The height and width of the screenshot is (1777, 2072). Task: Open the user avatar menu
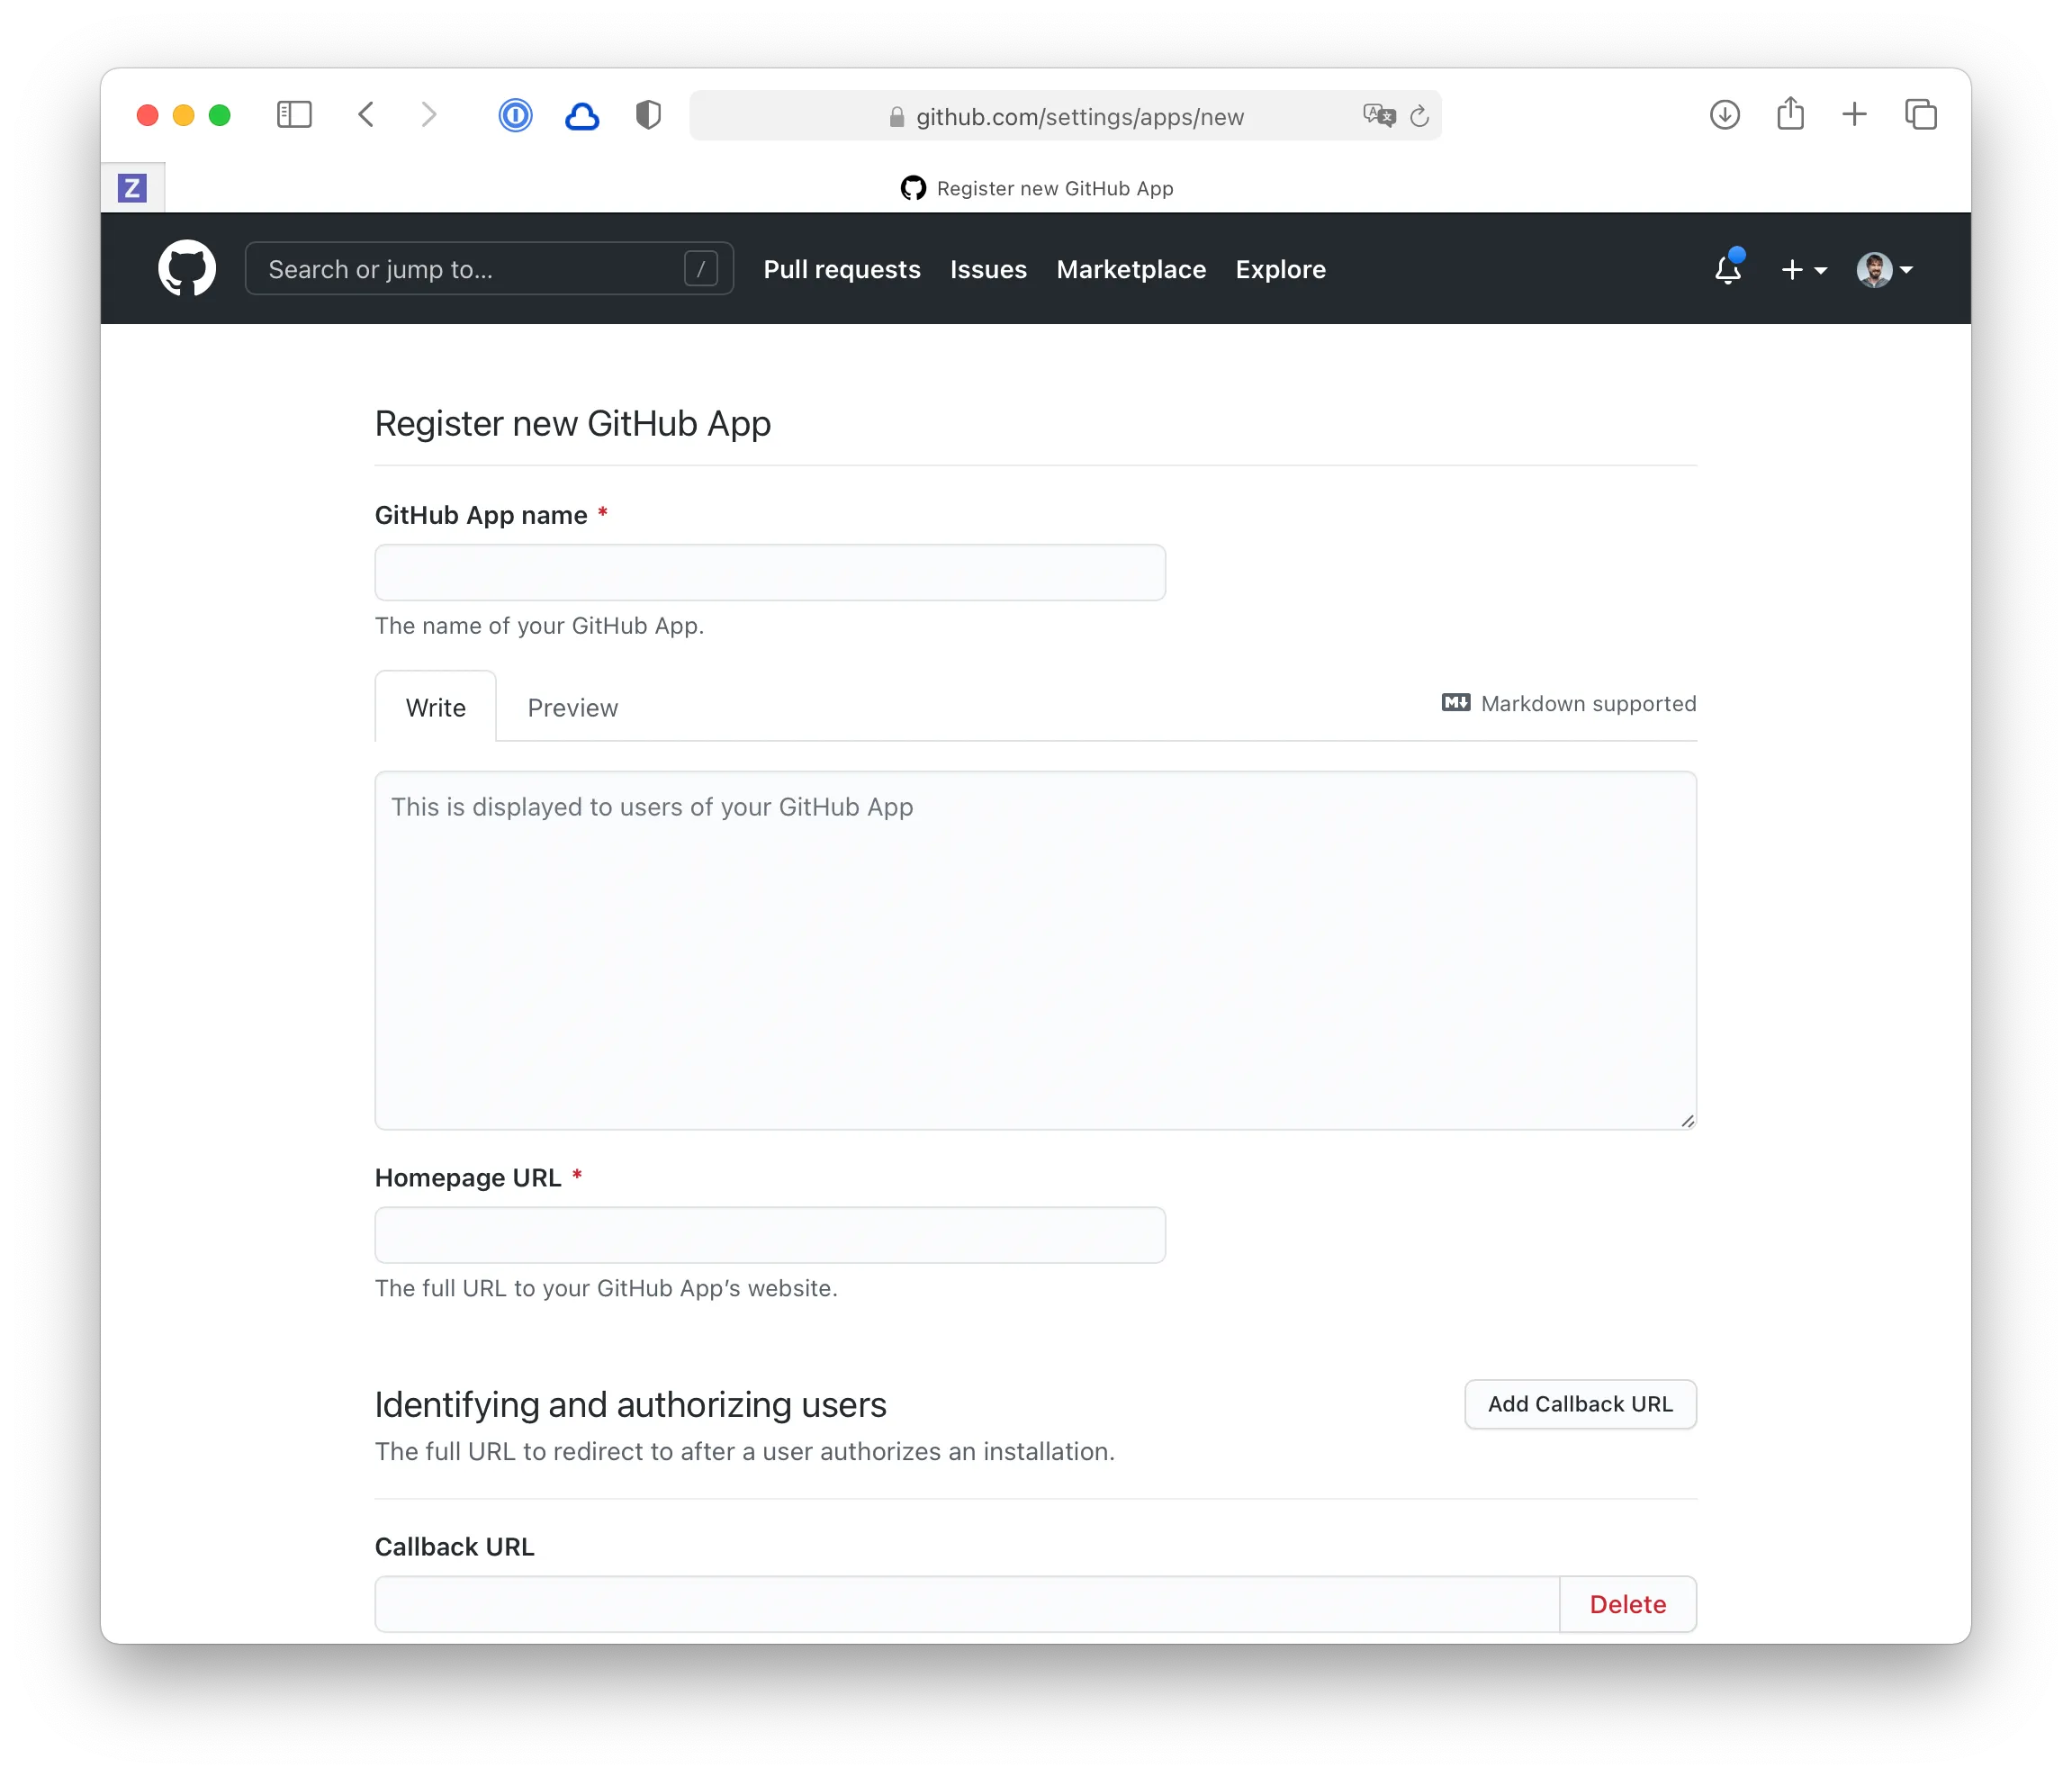[x=1885, y=270]
